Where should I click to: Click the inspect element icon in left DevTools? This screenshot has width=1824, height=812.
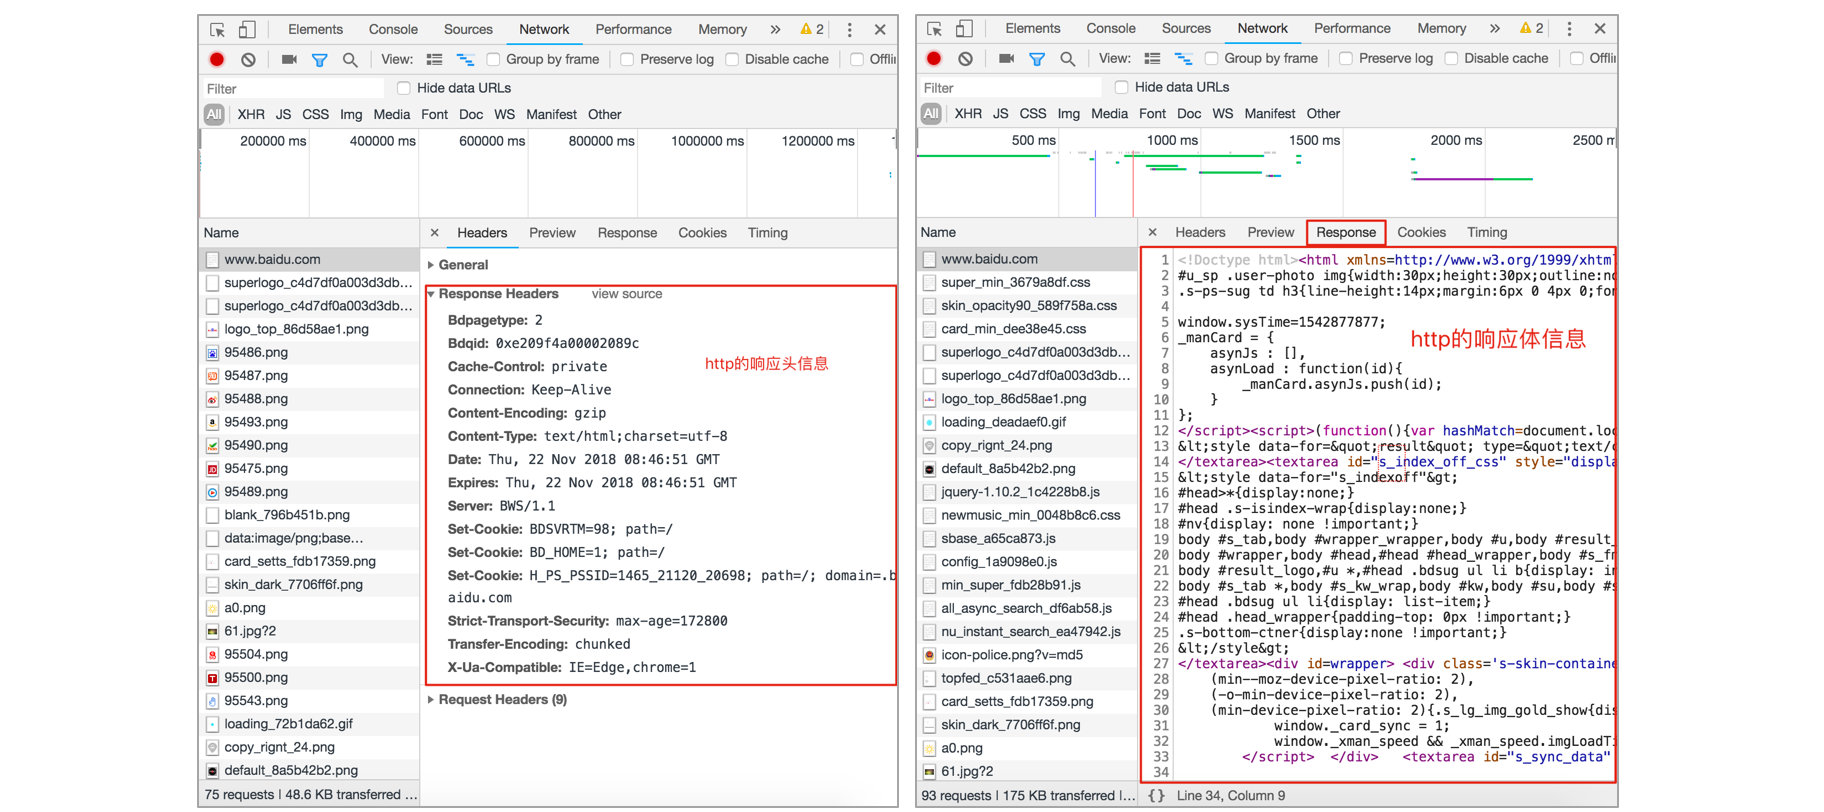217,30
